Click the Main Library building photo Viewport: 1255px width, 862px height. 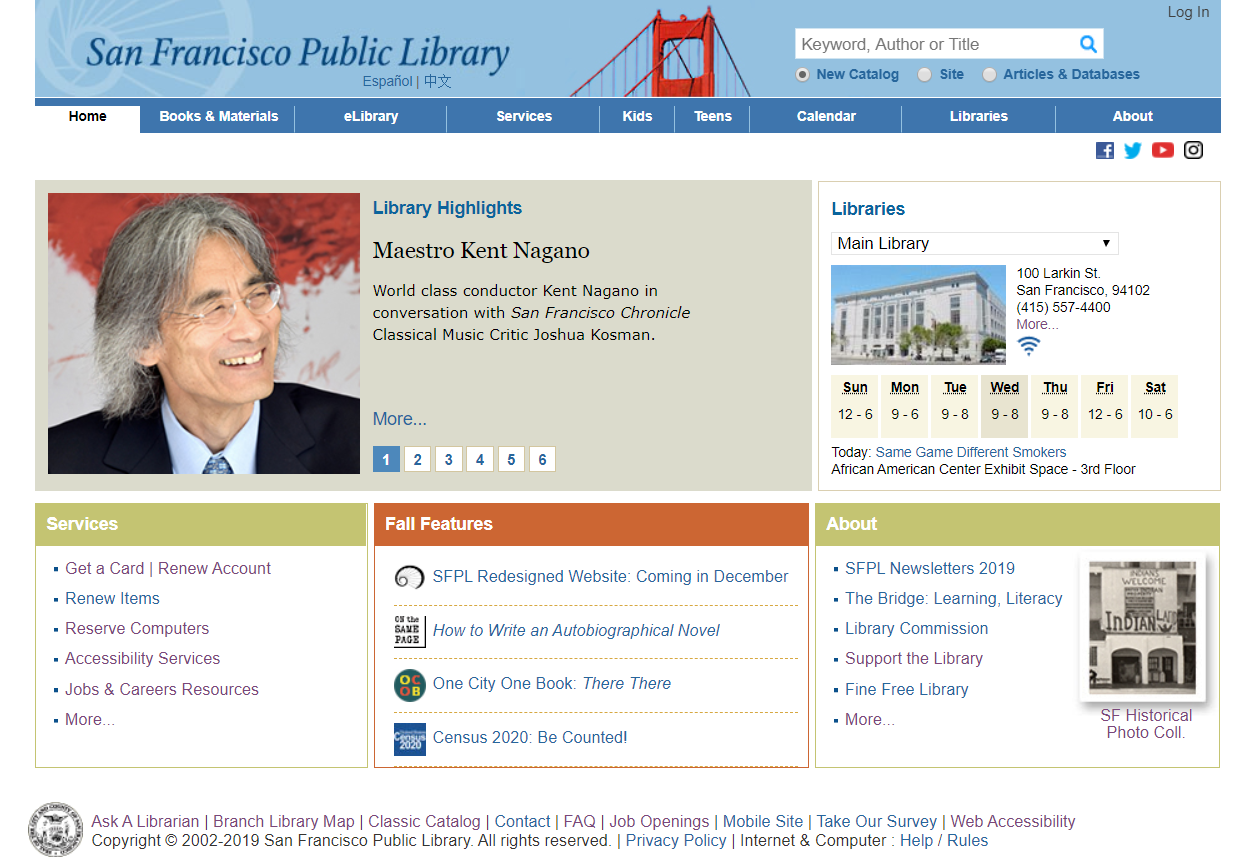[918, 314]
